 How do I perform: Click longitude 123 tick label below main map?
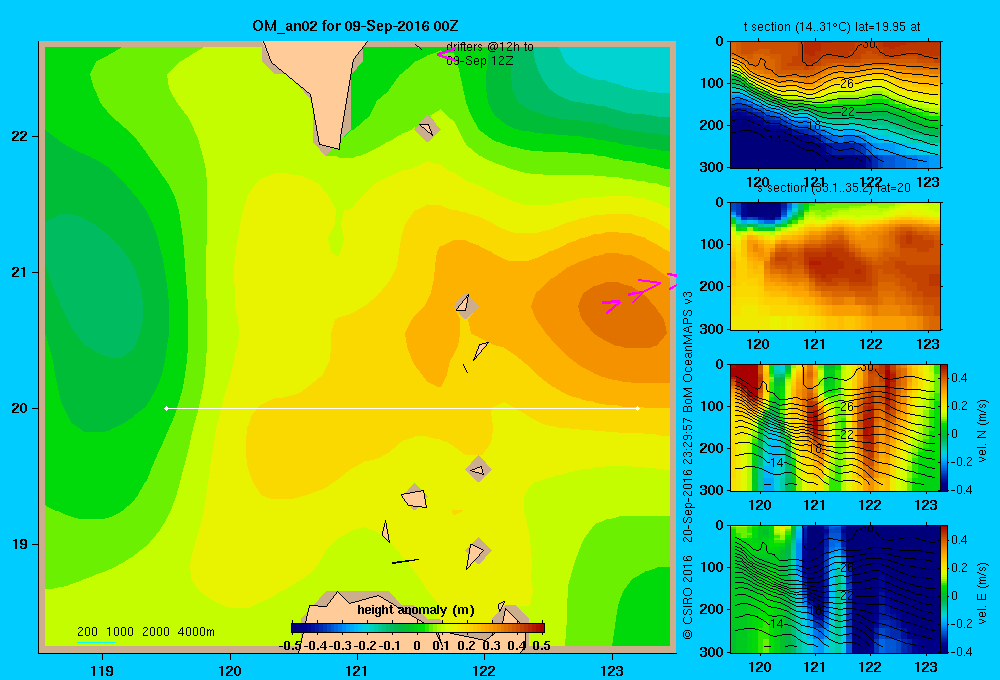point(612,670)
